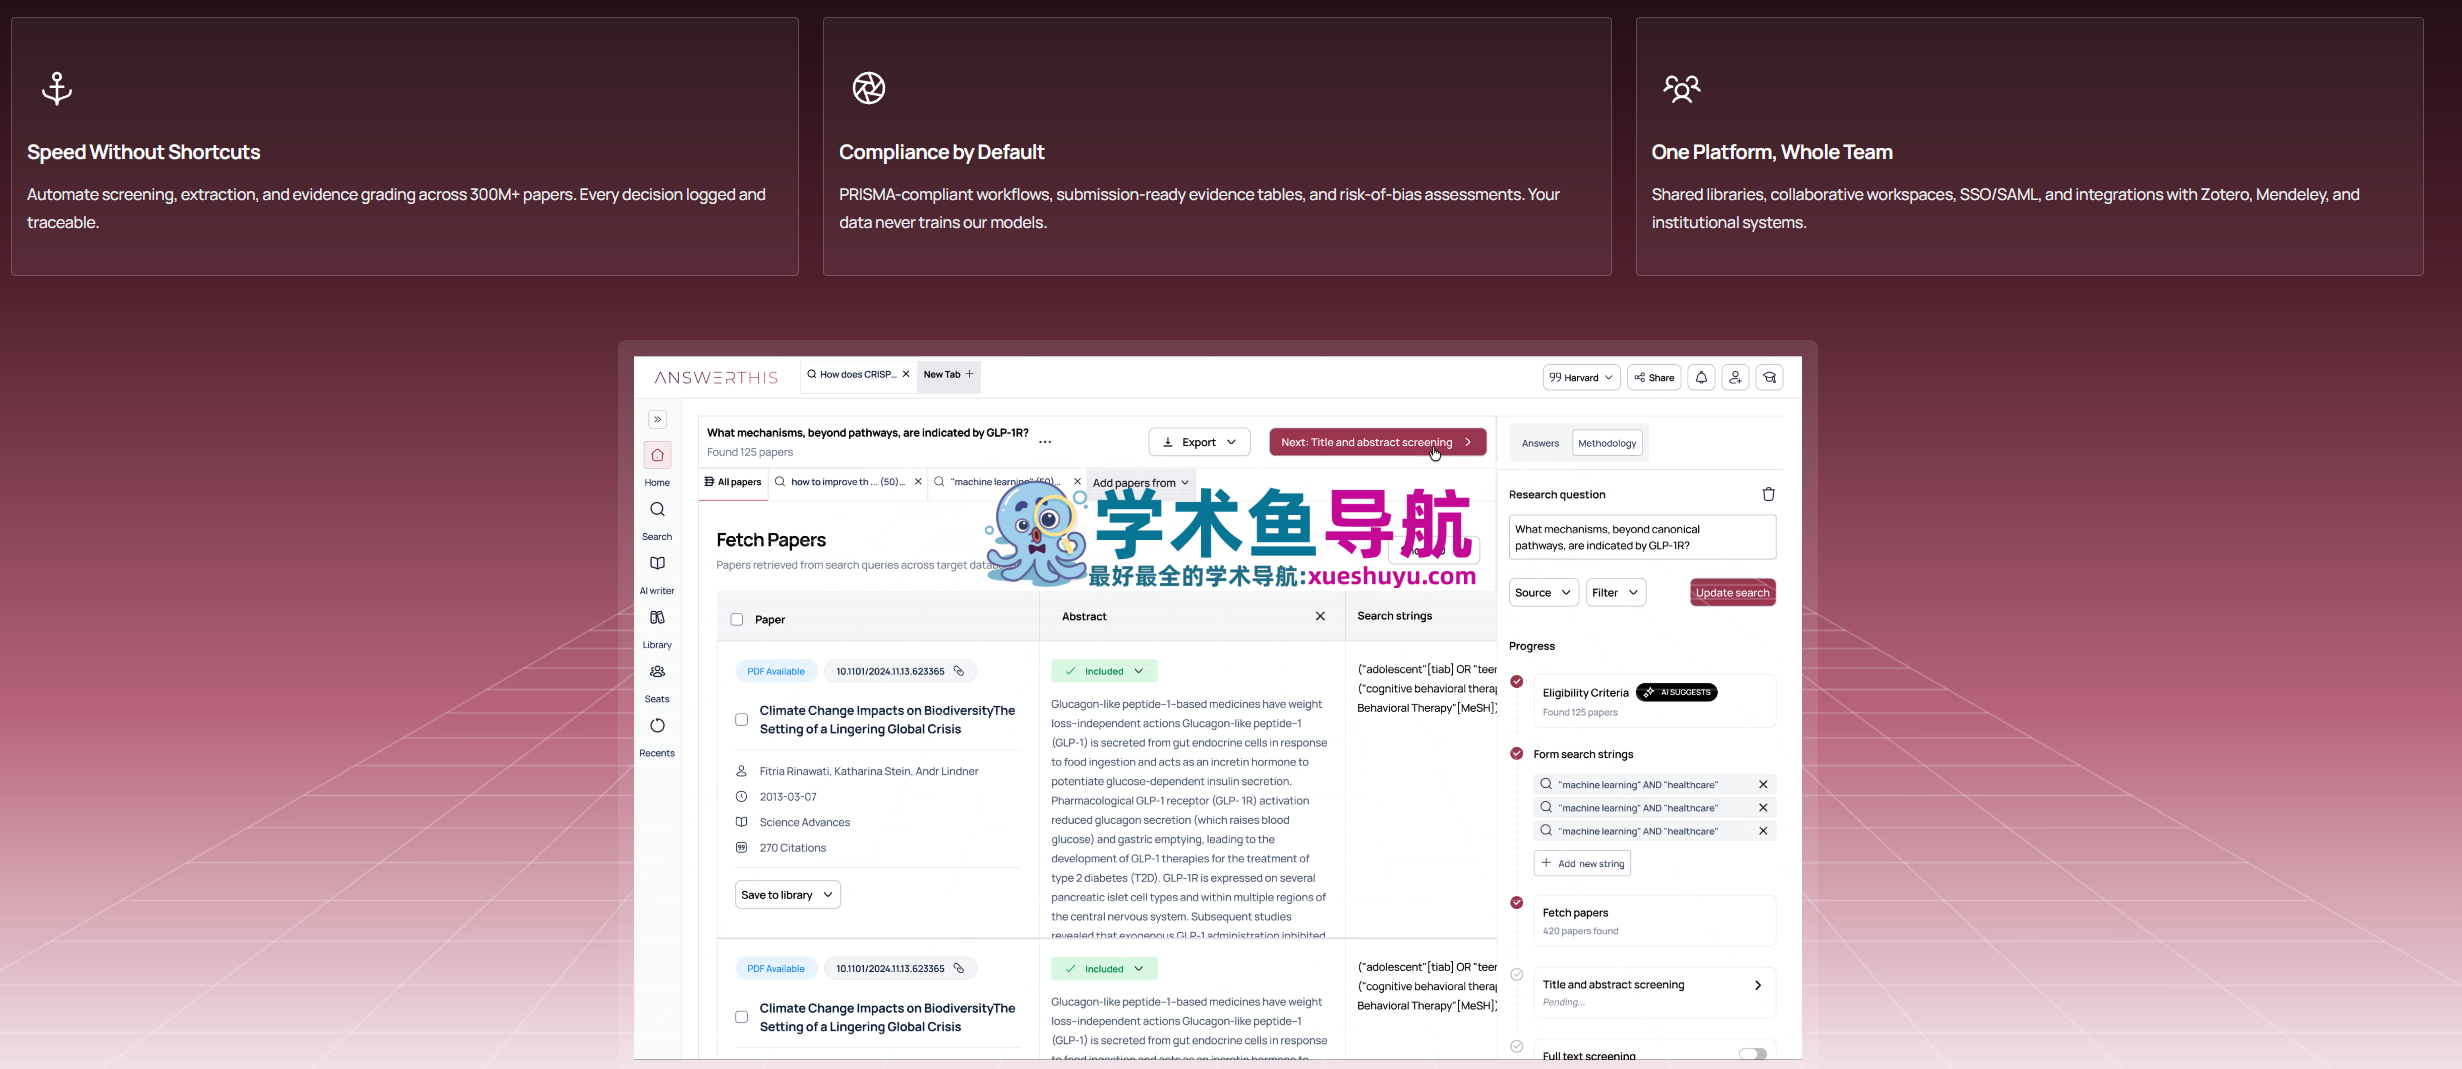Select the All papers tab
Image resolution: width=2462 pixels, height=1069 pixels.
733,482
